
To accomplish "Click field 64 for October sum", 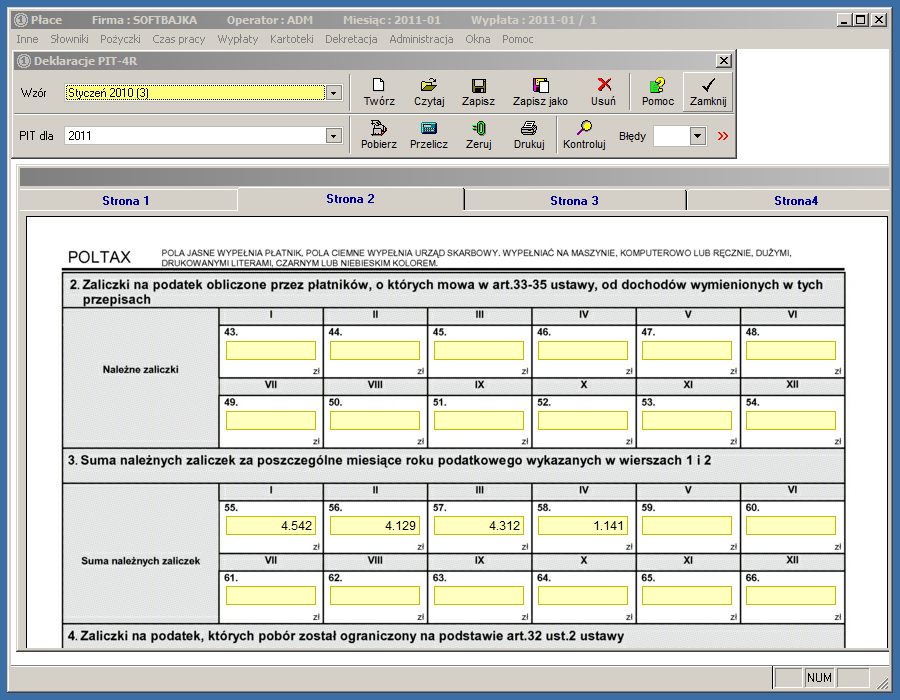I will tap(583, 596).
